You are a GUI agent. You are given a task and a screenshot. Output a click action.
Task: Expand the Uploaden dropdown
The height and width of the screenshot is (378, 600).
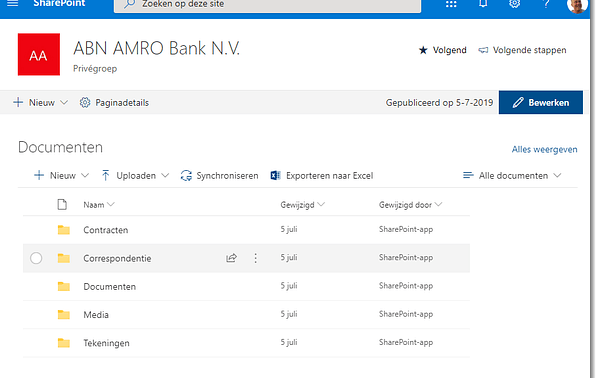point(165,176)
